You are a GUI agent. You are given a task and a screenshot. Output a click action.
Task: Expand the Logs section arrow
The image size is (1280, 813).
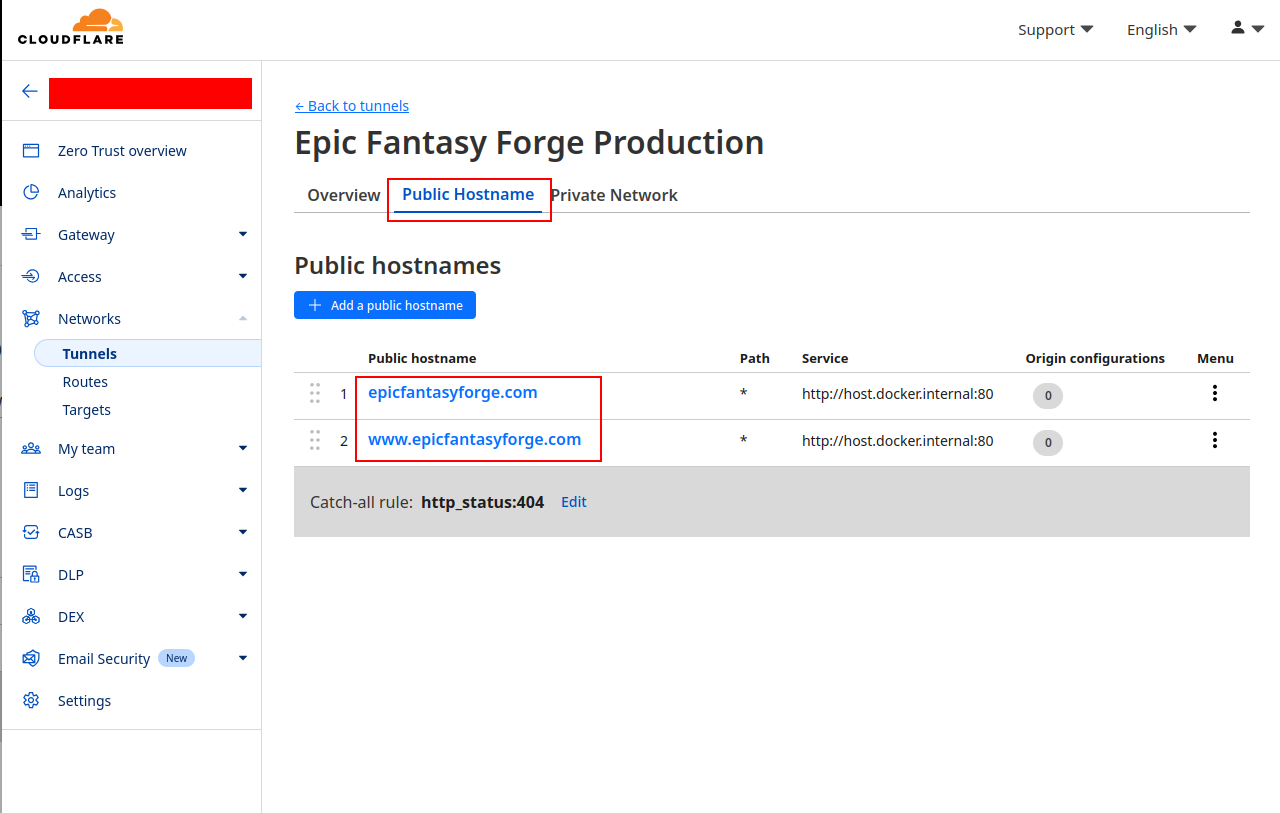tap(243, 490)
